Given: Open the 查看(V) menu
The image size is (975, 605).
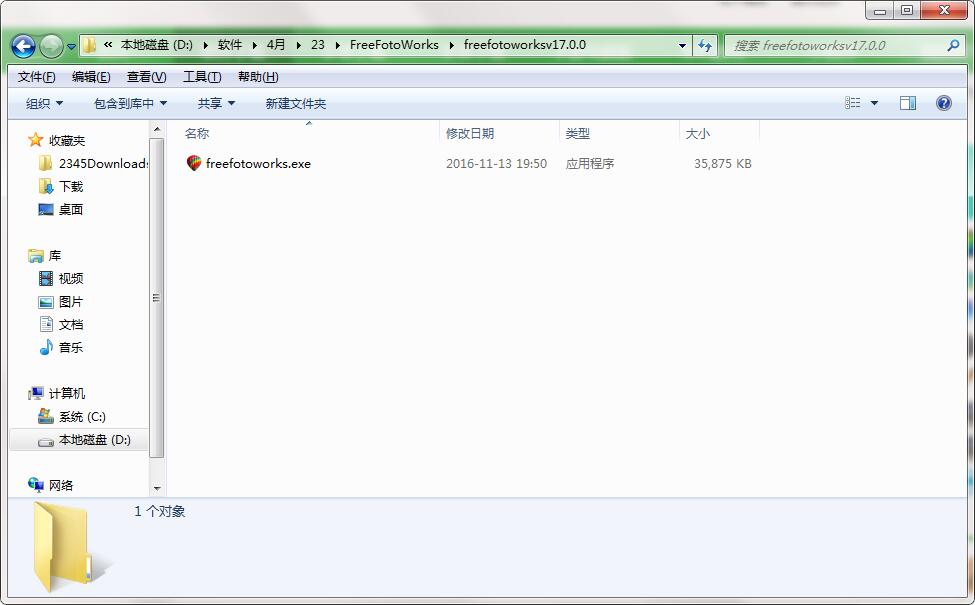Looking at the screenshot, I should pos(147,76).
